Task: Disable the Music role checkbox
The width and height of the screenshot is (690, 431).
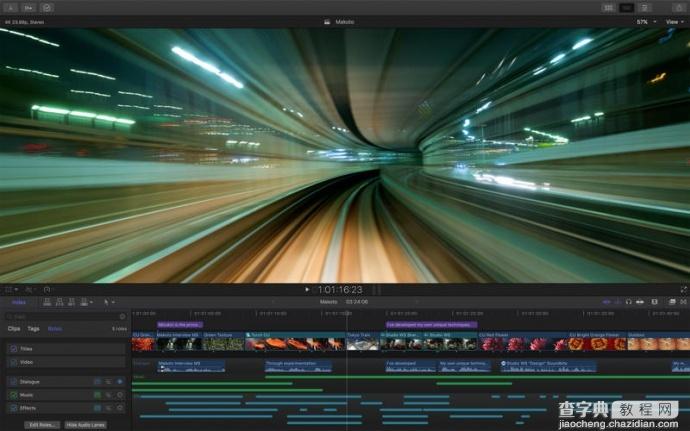Action: (13, 395)
